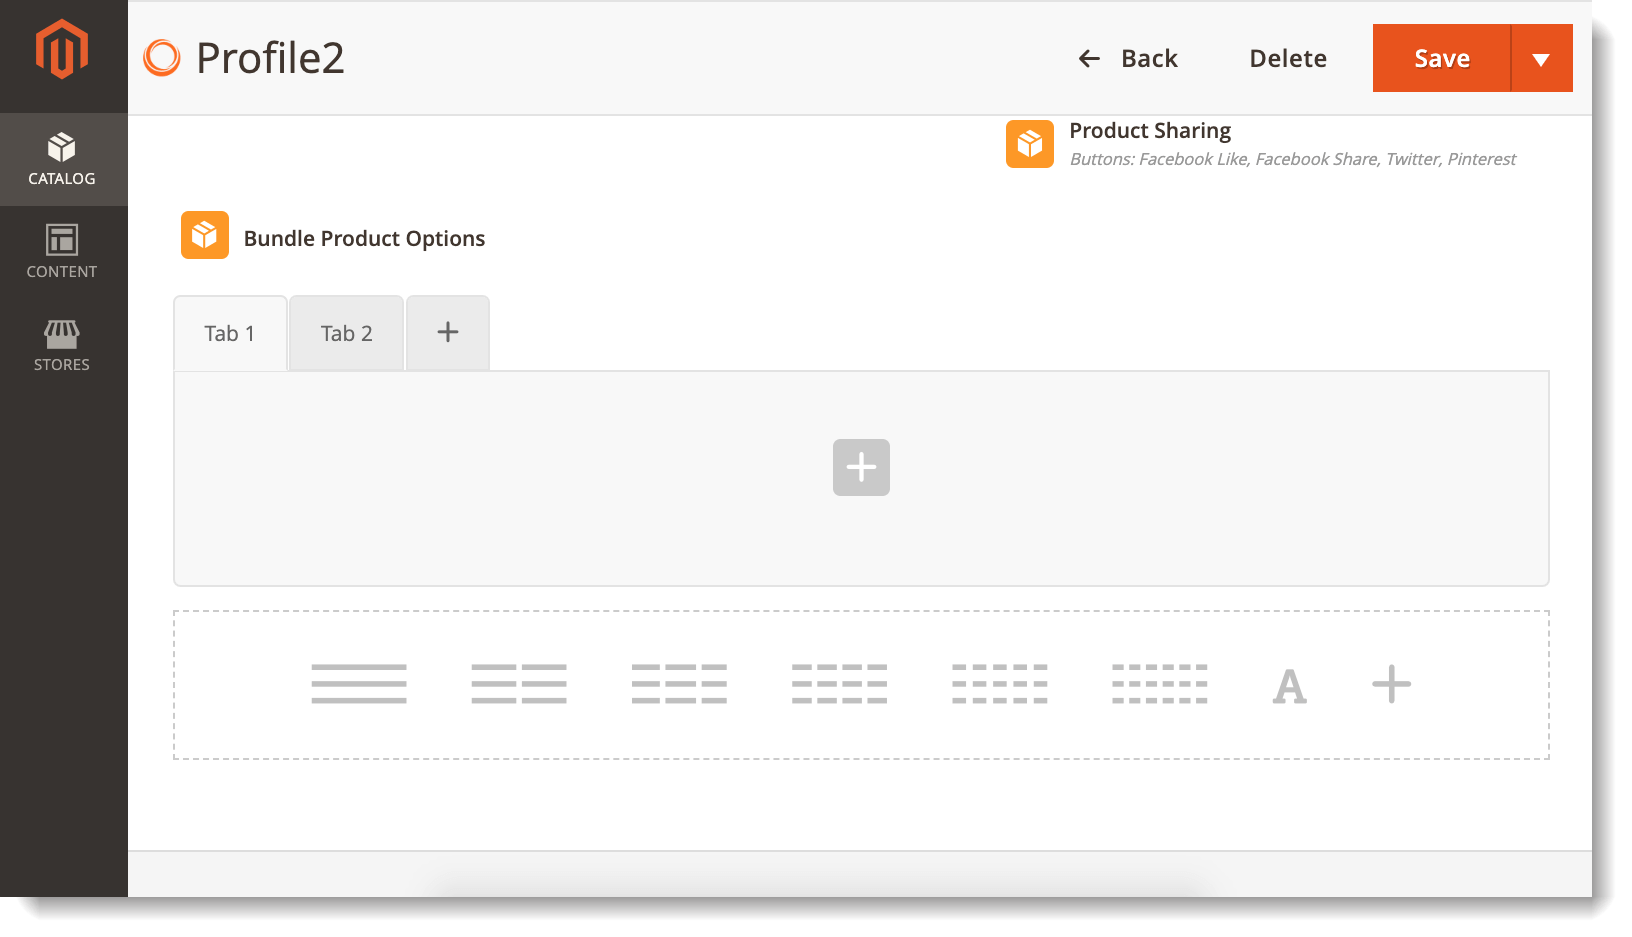Viewport: 1632px width, 937px height.
Task: Click the Product Sharing box icon
Action: (1029, 144)
